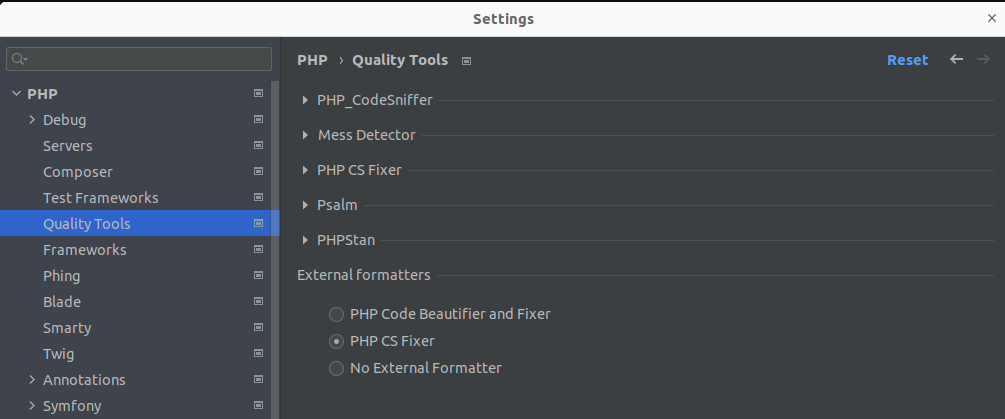Screen dimensions: 1005x419
Task: Click project-level icon beside Blade row
Action: click(x=258, y=301)
